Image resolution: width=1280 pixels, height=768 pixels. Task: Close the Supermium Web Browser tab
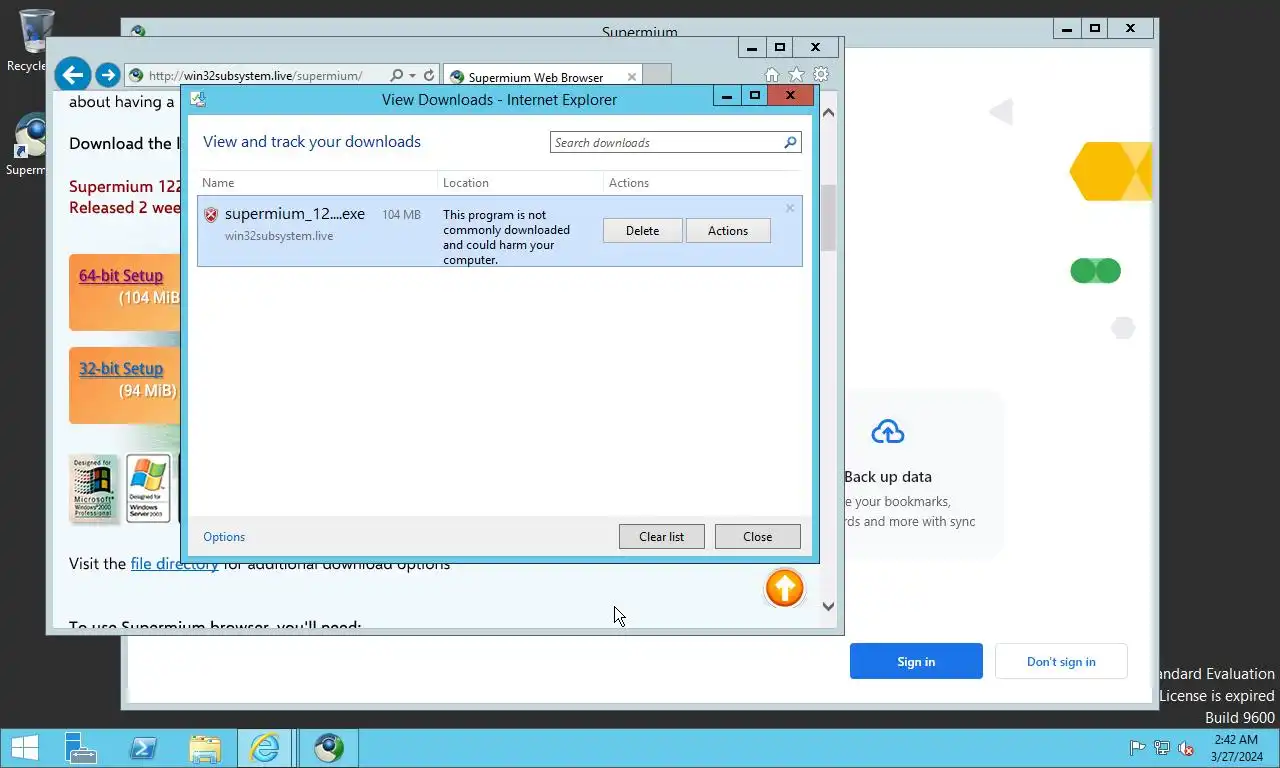(632, 77)
